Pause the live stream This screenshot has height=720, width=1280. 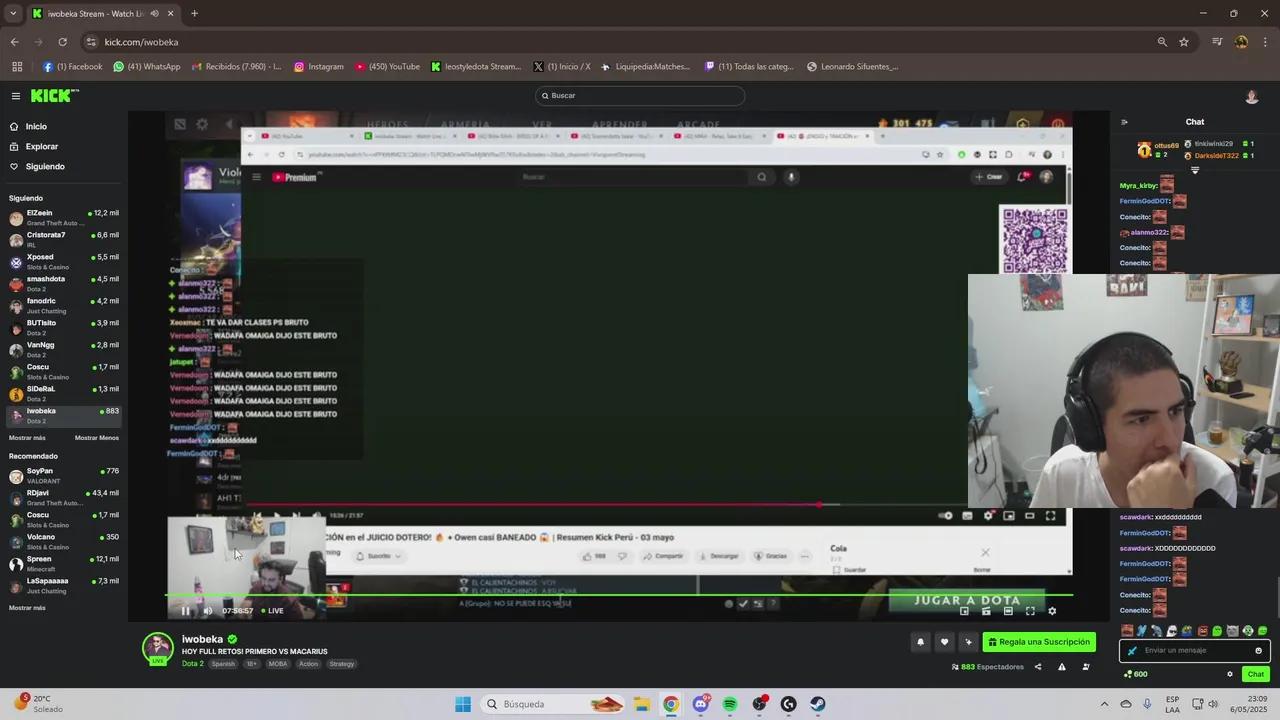185,611
